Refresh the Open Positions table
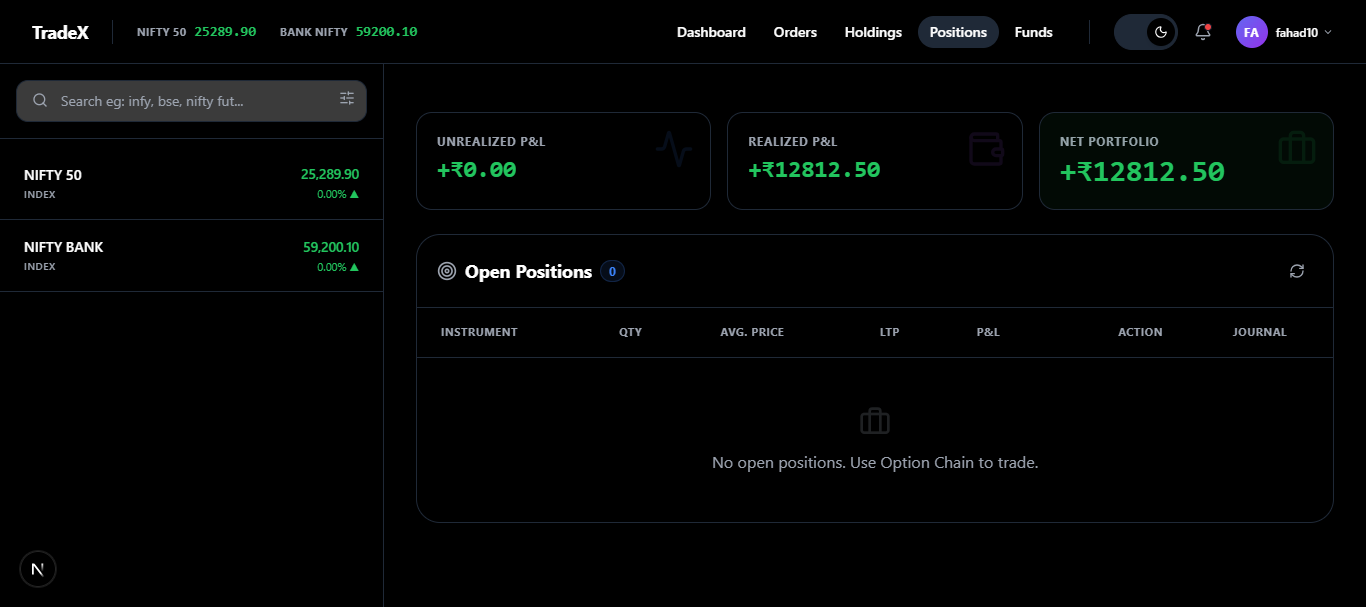 coord(1296,270)
